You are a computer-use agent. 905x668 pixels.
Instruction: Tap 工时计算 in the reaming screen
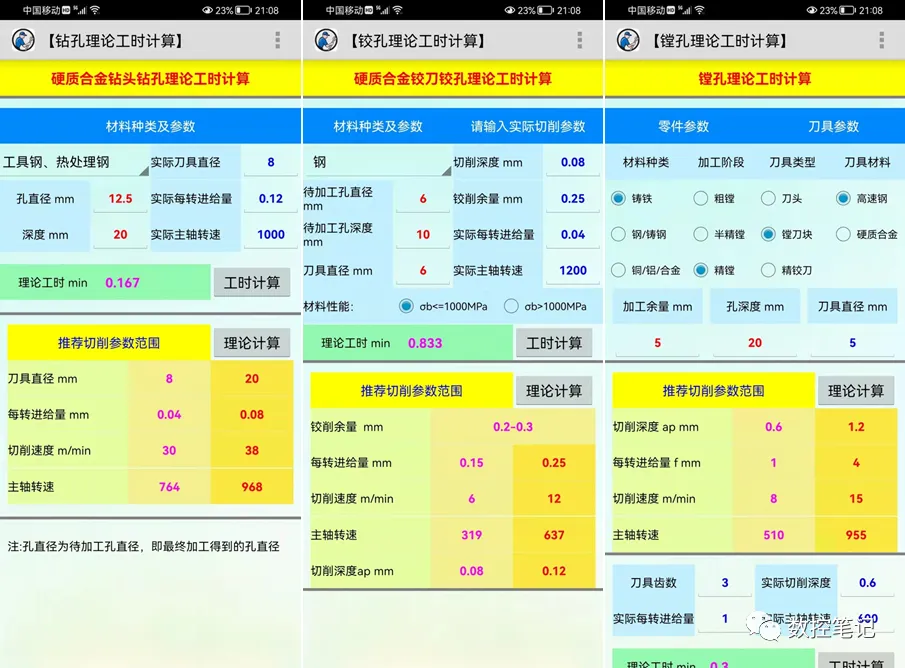(x=554, y=343)
